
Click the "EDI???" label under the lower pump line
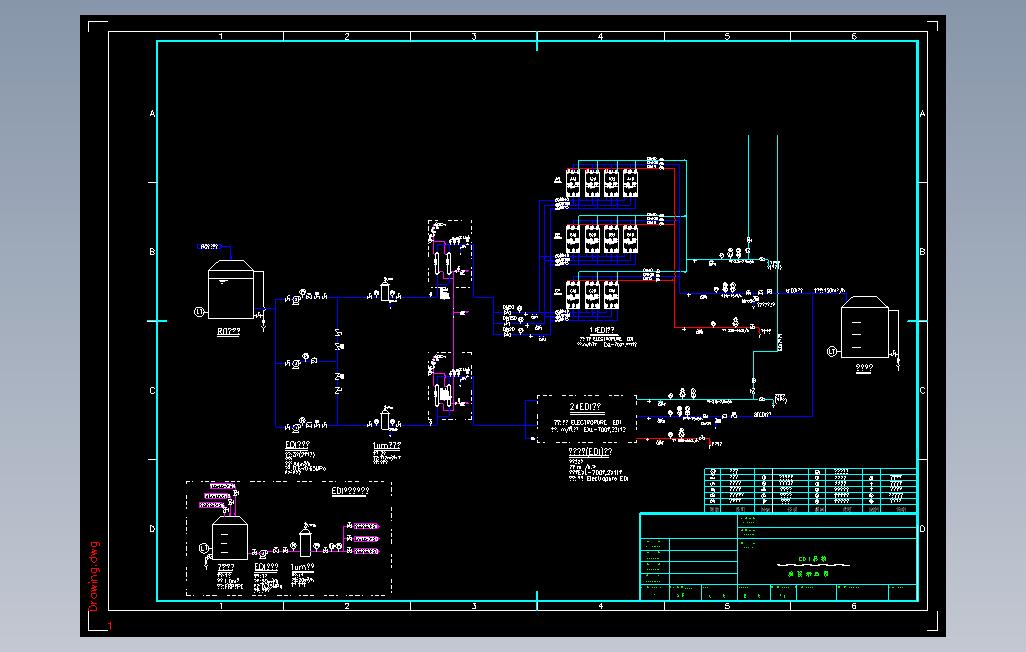[298, 445]
